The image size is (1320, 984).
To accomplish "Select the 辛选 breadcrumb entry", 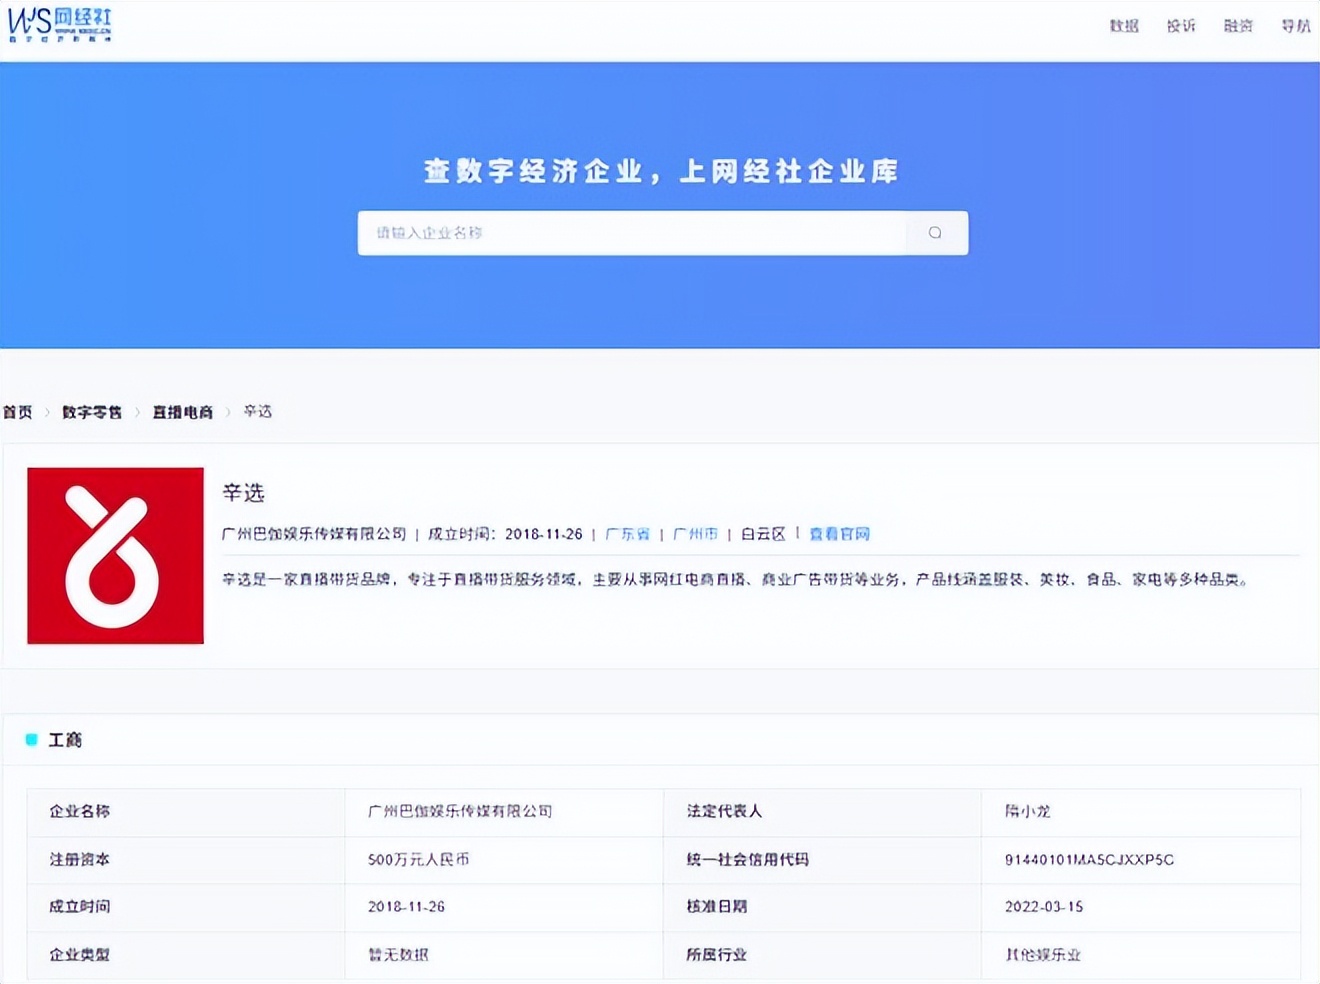I will pos(258,412).
